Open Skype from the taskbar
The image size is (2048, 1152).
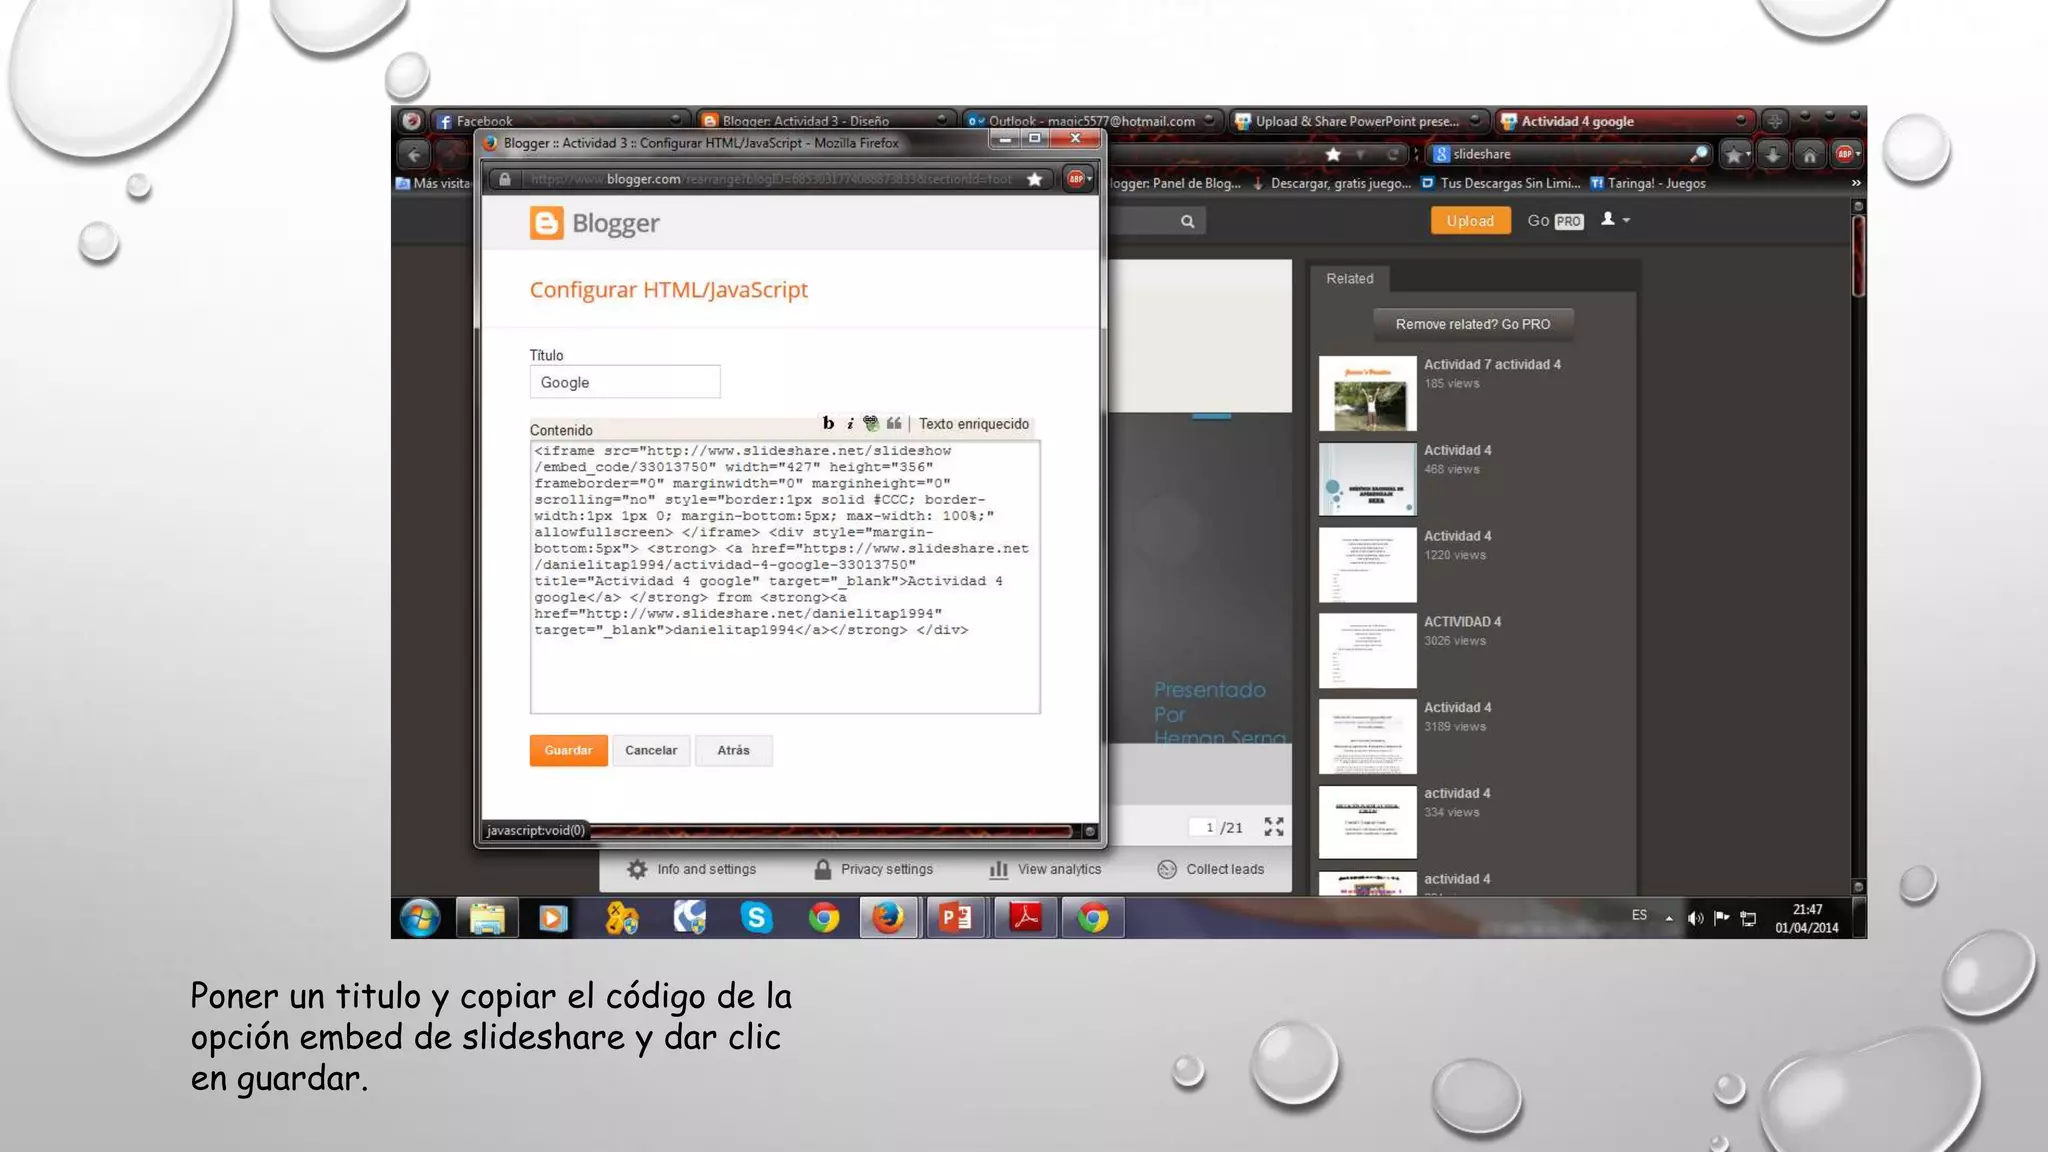[x=757, y=917]
